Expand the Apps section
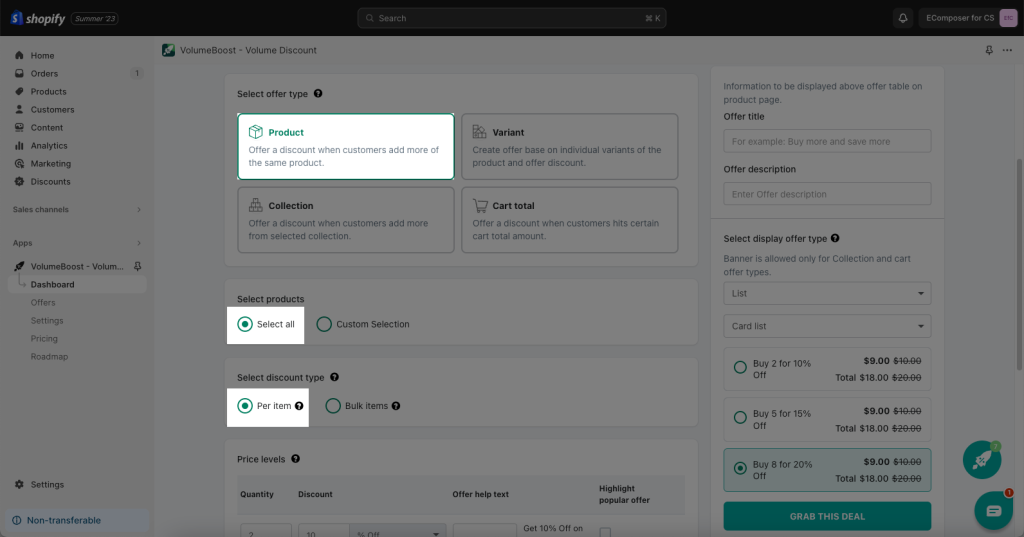1024x537 pixels. tap(138, 243)
